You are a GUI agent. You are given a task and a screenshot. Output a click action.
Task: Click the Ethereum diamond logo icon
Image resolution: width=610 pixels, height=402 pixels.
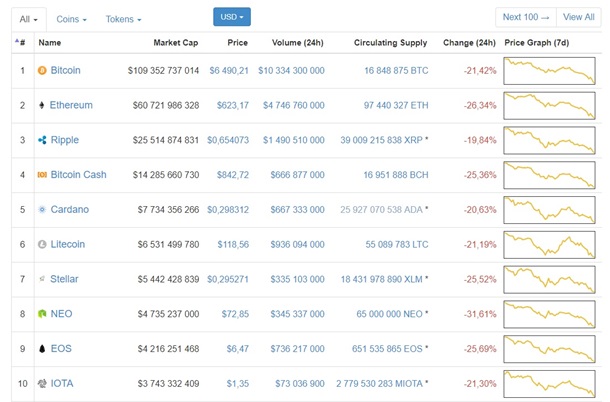pos(42,106)
